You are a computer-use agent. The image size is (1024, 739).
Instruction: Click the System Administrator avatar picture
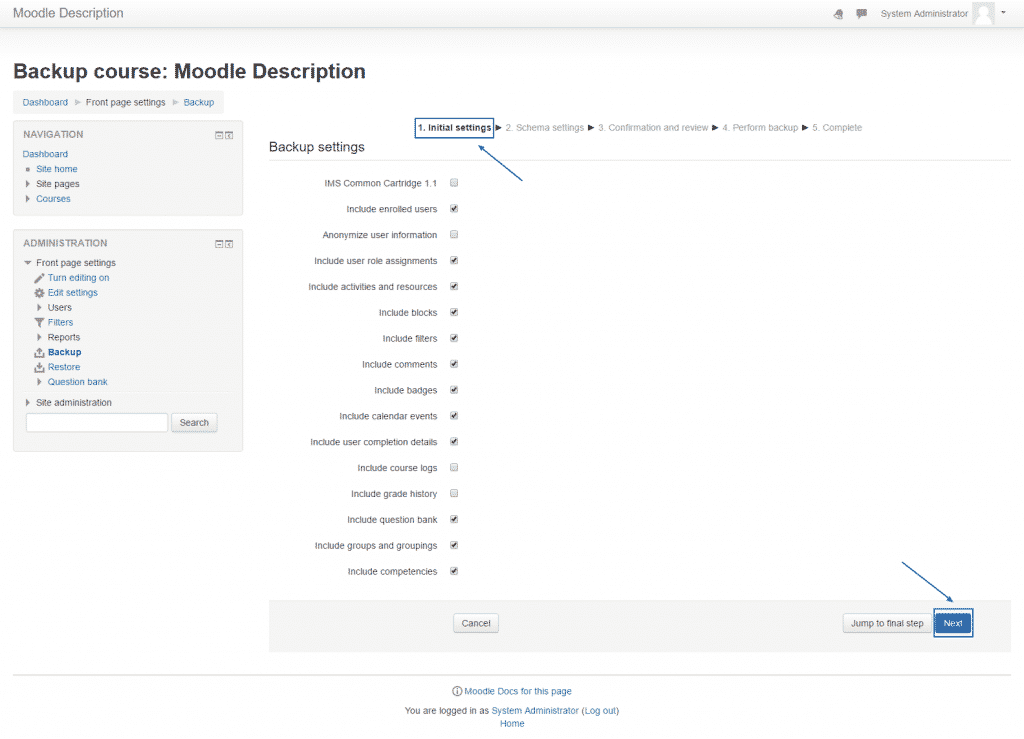click(983, 13)
